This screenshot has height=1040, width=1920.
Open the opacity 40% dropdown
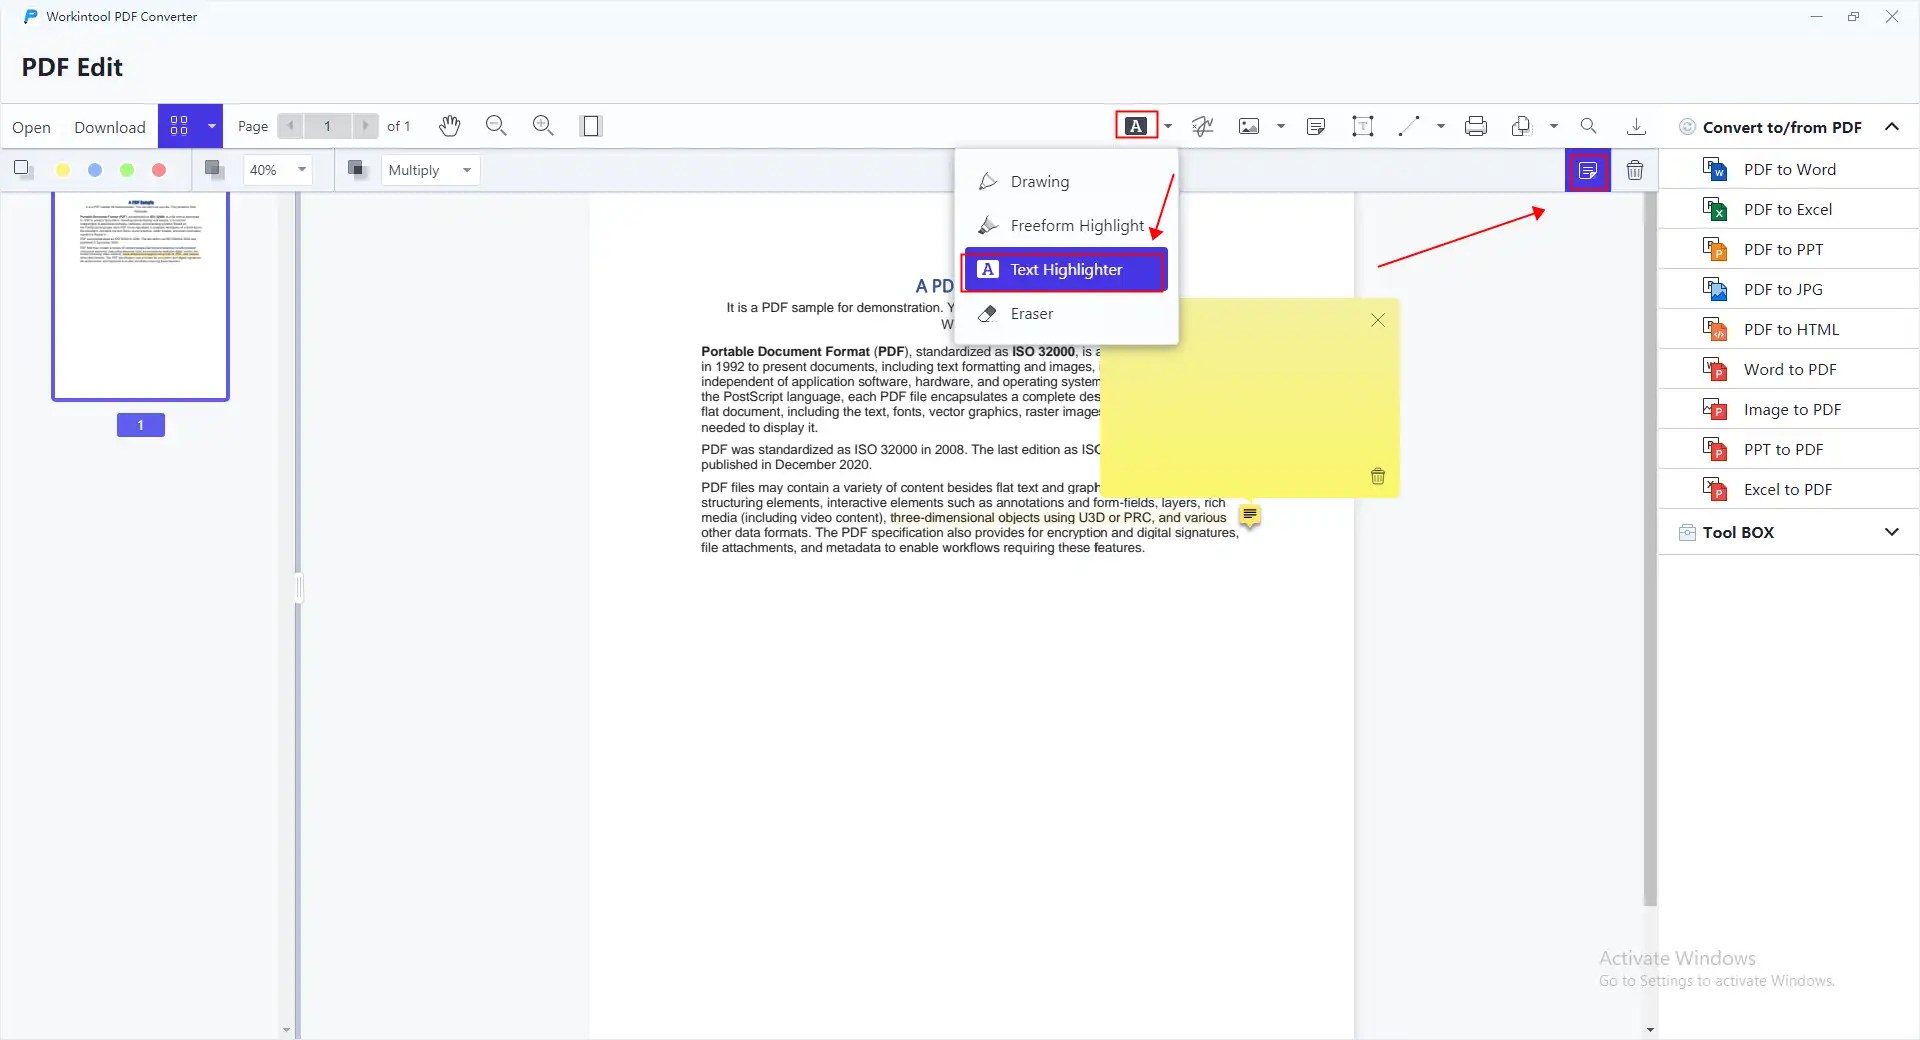277,170
